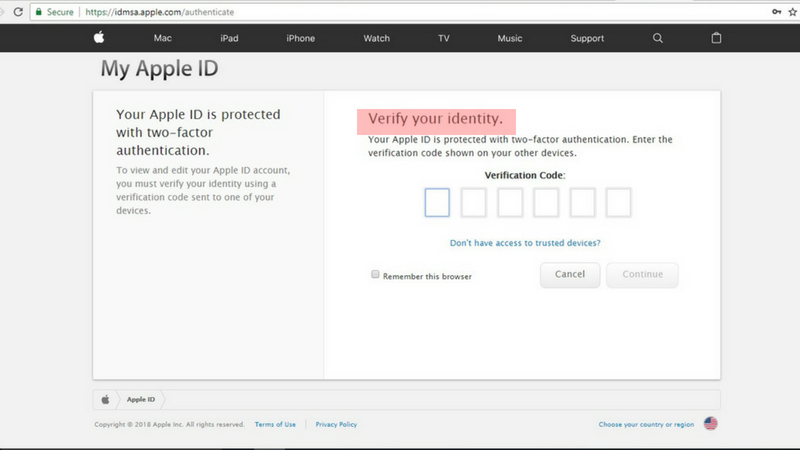Bookmark this page with star icon

[793, 12]
